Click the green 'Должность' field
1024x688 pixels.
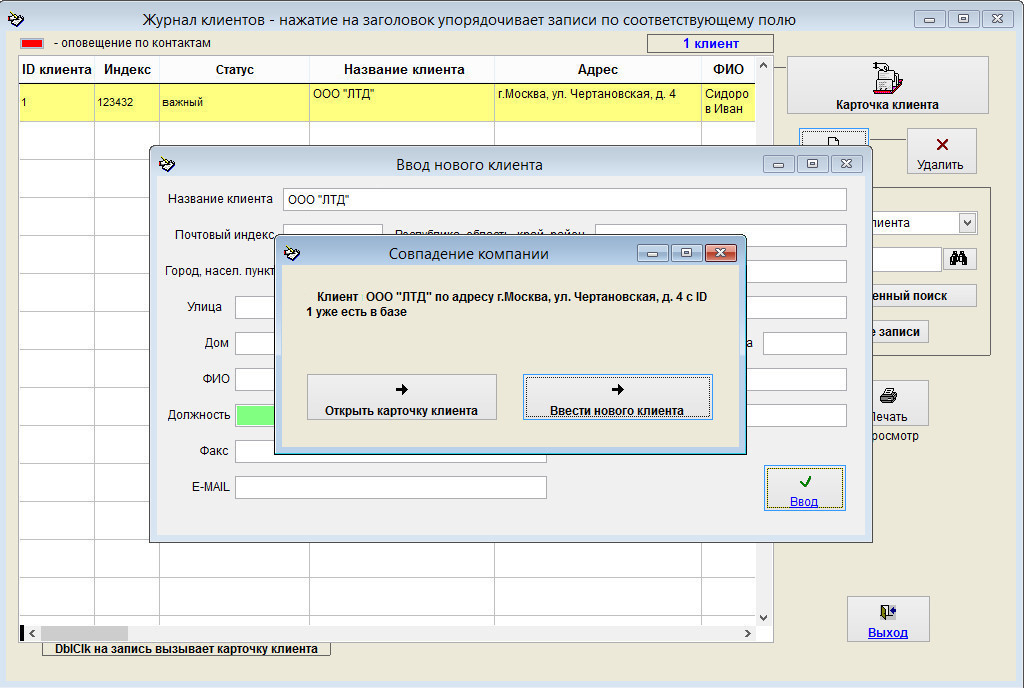point(254,415)
